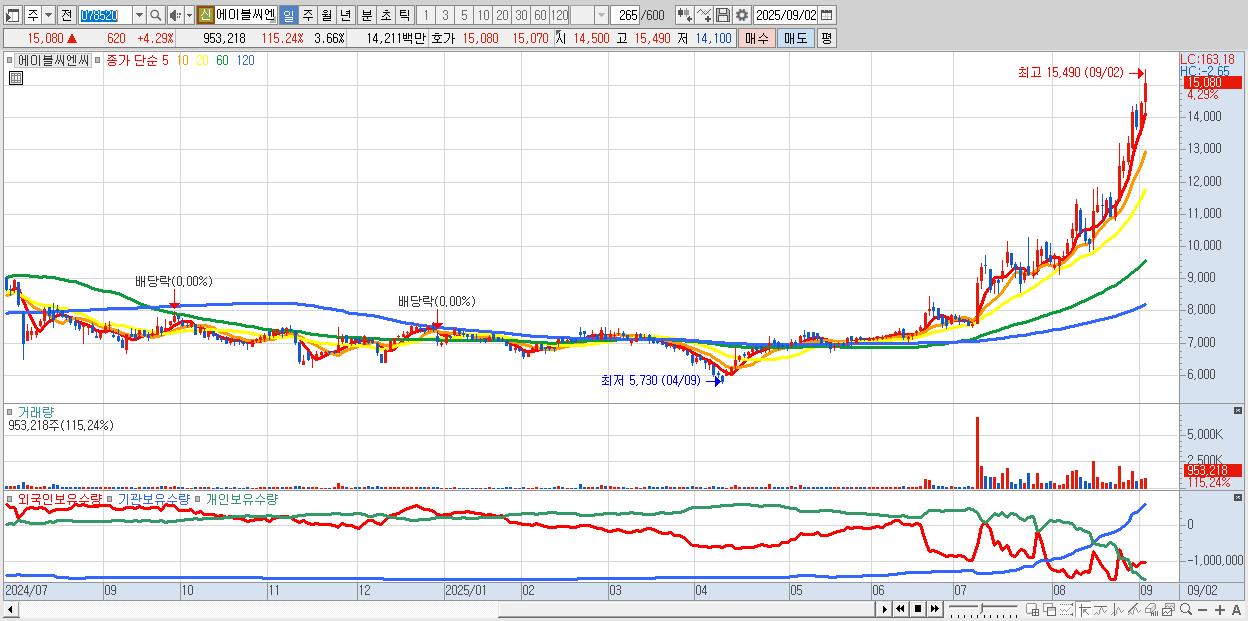The width and height of the screenshot is (1248, 621).
Task: Open chart settings gear icon
Action: 741,15
